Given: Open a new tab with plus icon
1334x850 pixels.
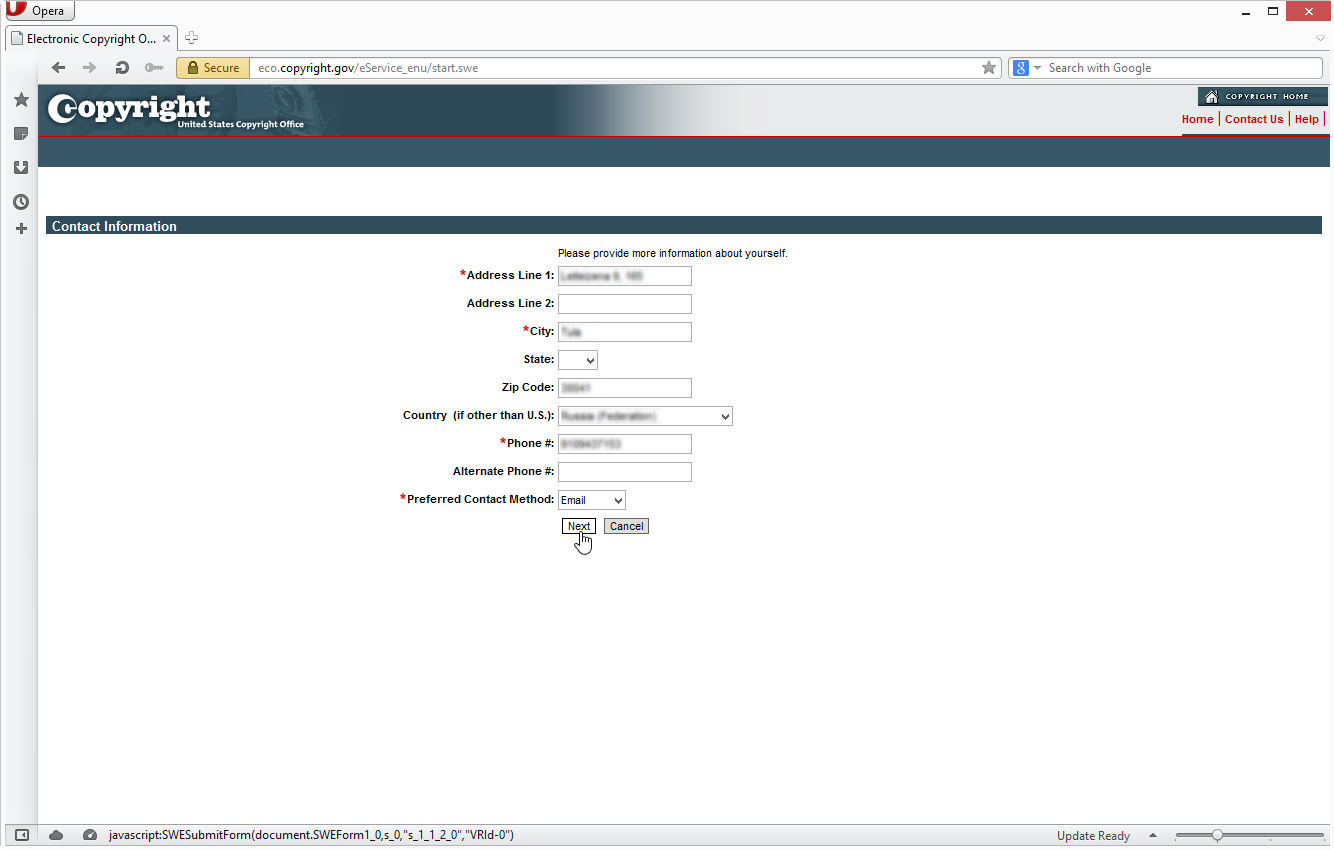Looking at the screenshot, I should (x=192, y=38).
